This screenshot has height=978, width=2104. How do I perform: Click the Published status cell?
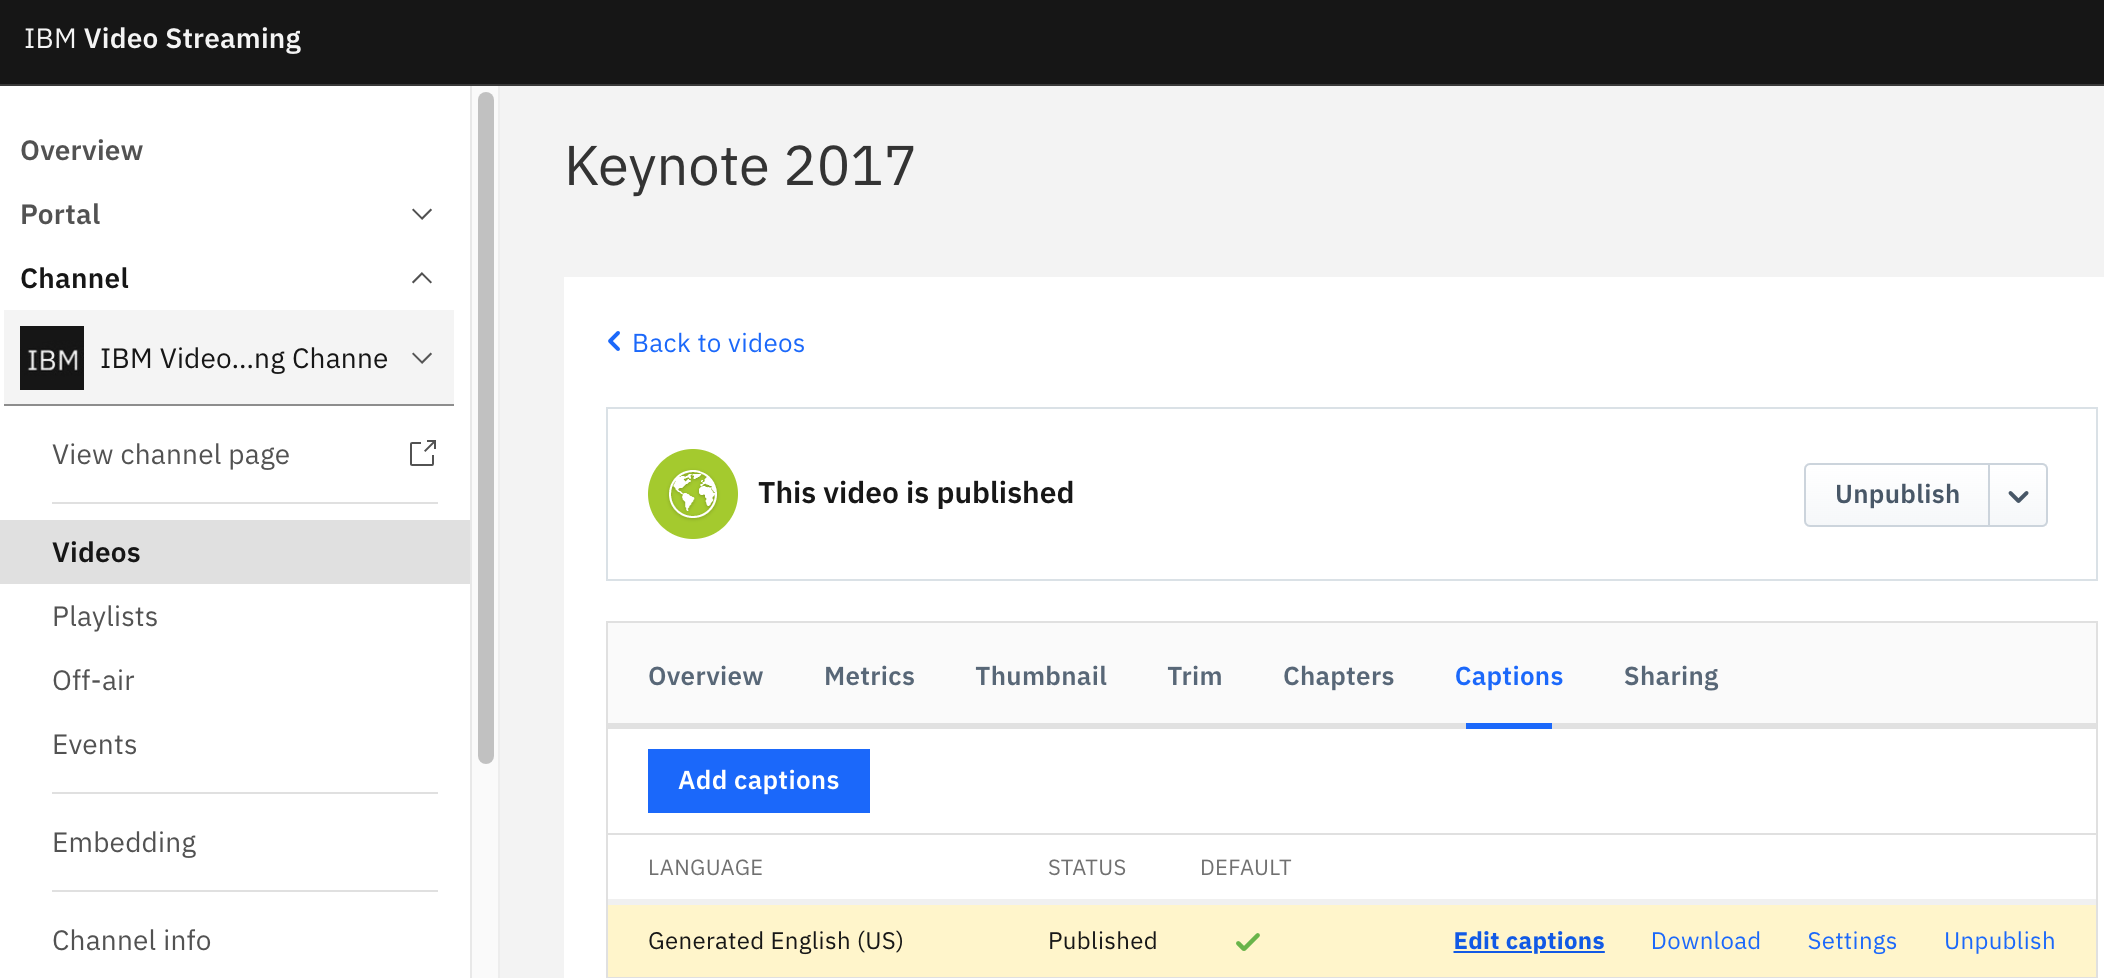(1102, 941)
